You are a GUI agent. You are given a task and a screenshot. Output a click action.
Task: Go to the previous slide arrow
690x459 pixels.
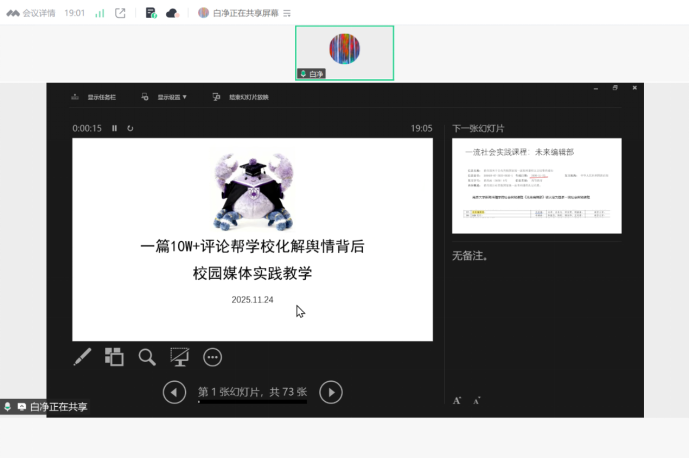[174, 393]
